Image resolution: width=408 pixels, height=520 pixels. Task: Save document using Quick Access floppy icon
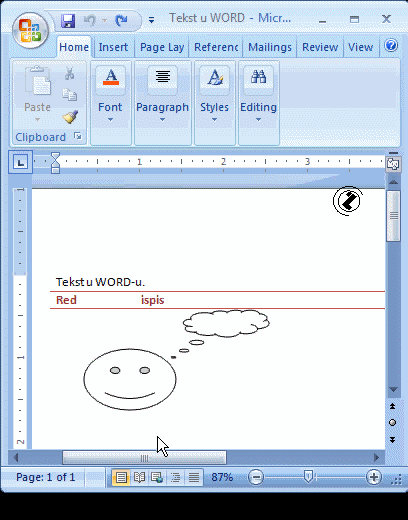pyautogui.click(x=68, y=21)
